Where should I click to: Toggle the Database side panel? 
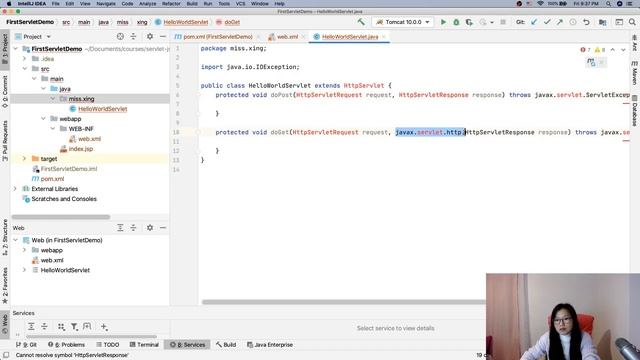pos(635,110)
